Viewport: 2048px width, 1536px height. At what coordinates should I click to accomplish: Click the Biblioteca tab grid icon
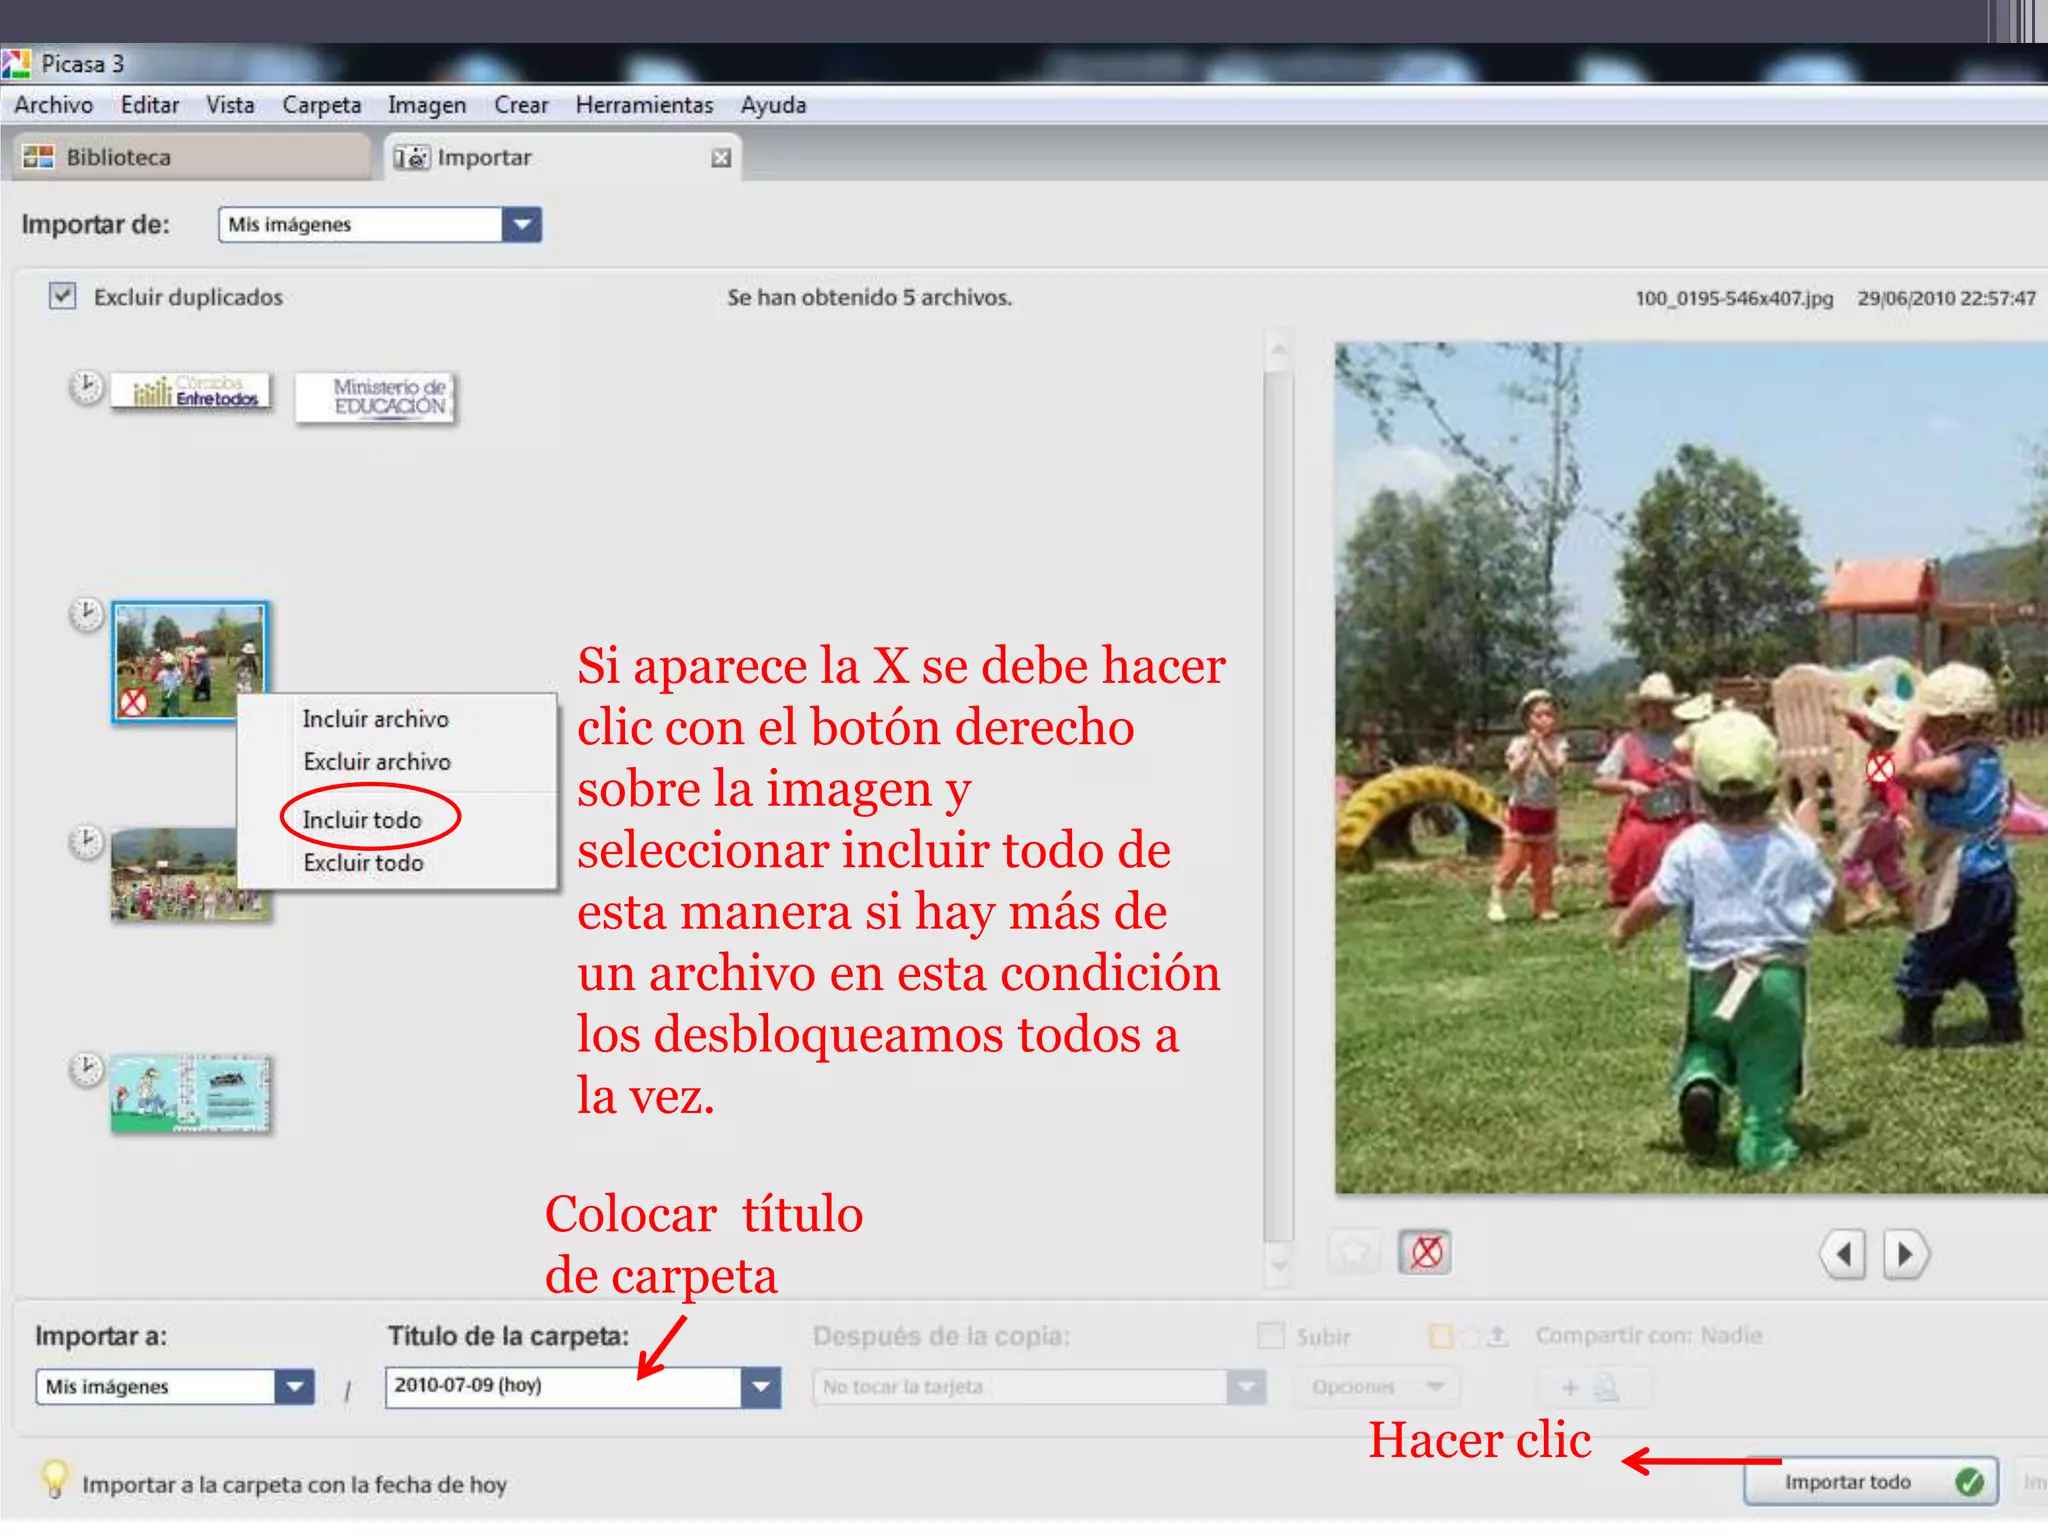click(x=39, y=157)
